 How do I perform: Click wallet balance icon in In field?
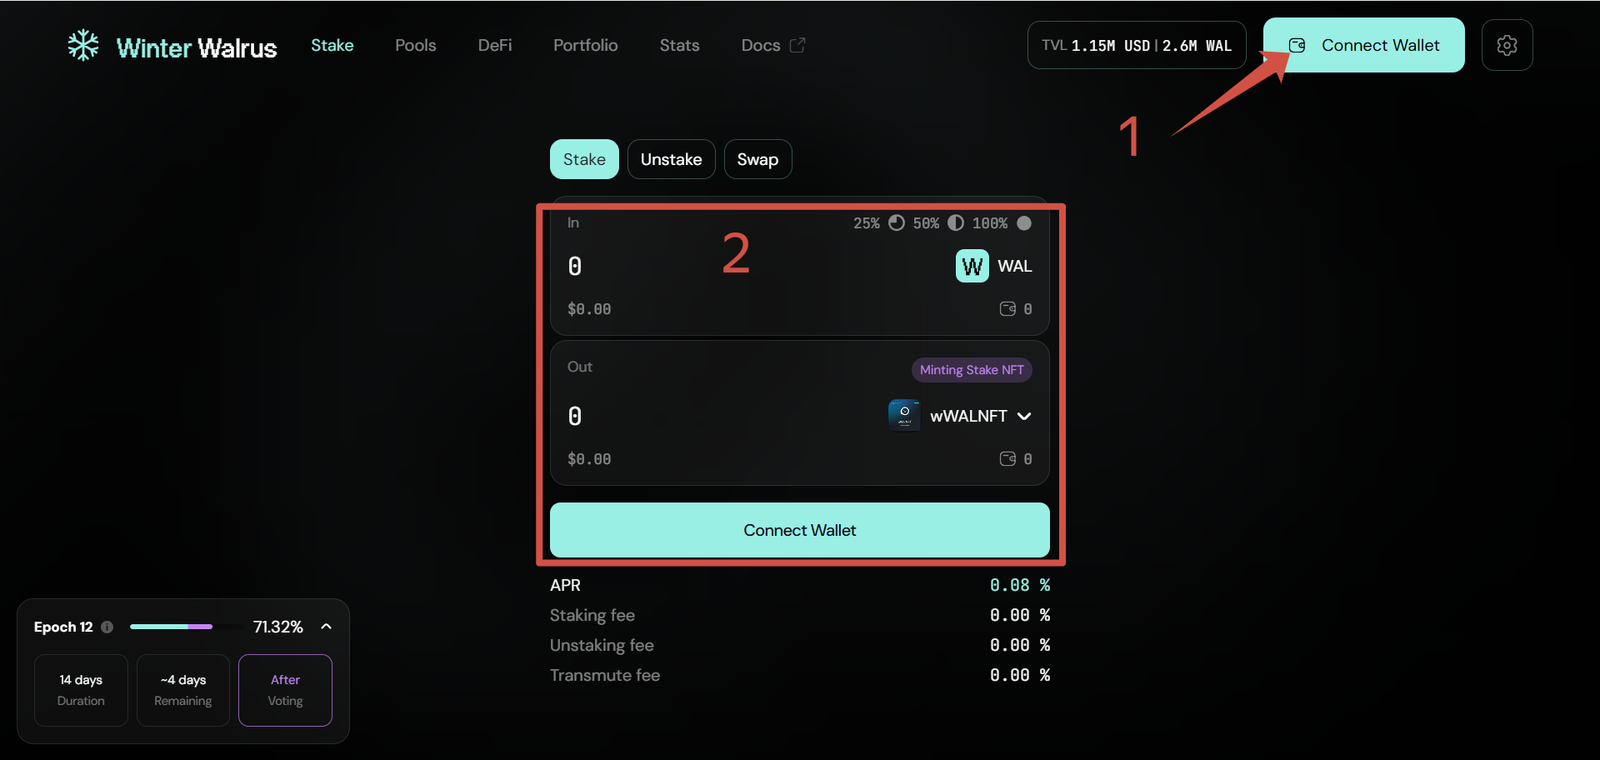(1008, 309)
